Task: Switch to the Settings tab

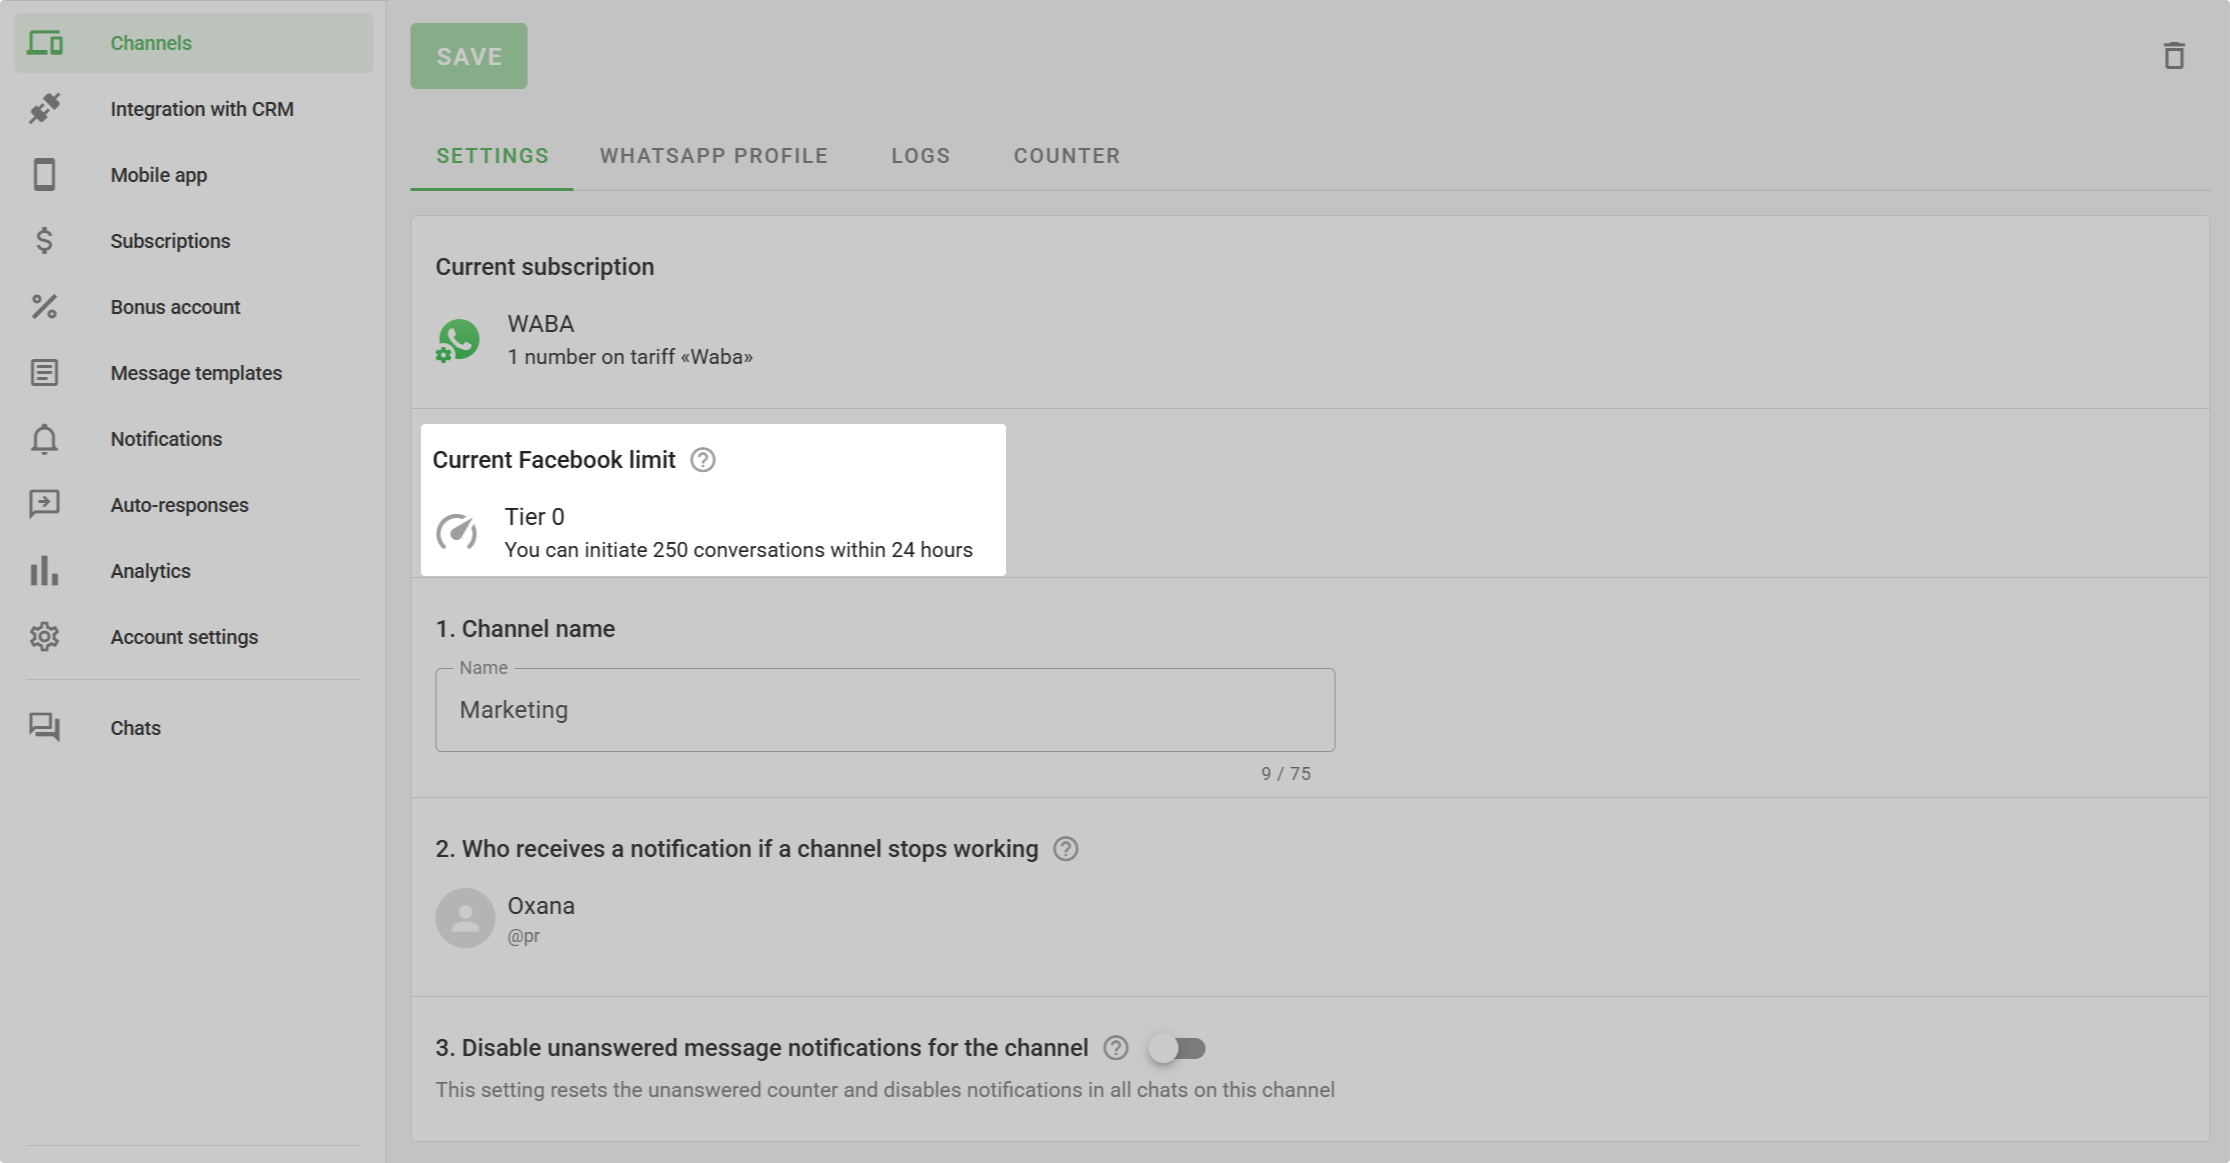Action: [492, 156]
